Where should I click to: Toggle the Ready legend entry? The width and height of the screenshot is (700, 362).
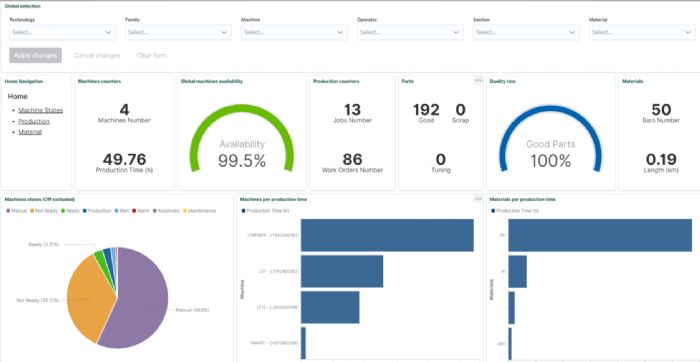pyautogui.click(x=70, y=211)
